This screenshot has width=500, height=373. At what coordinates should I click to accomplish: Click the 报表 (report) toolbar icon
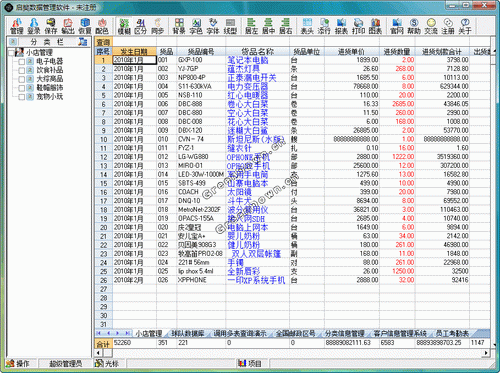click(x=341, y=26)
